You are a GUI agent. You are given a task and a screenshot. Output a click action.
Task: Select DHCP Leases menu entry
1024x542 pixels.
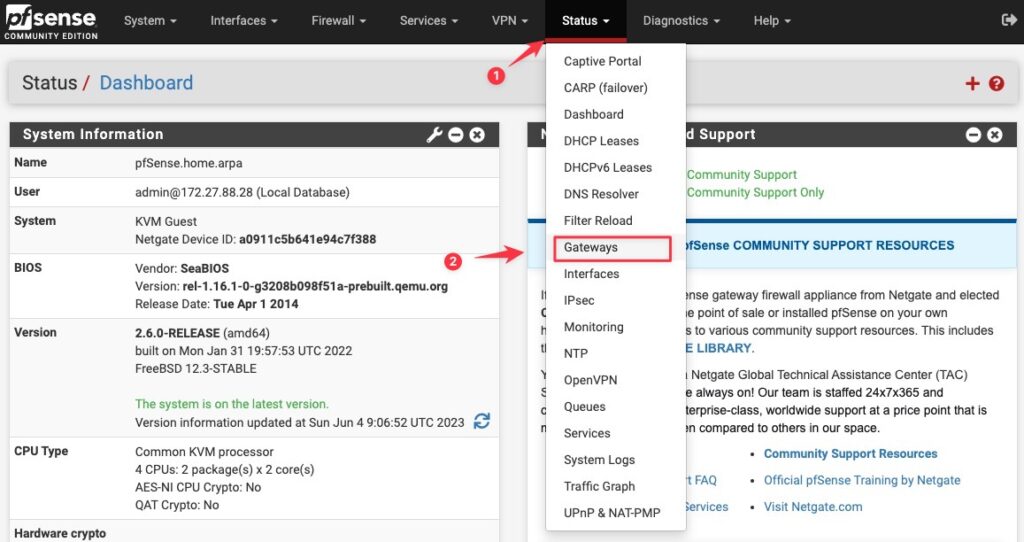click(x=616, y=141)
